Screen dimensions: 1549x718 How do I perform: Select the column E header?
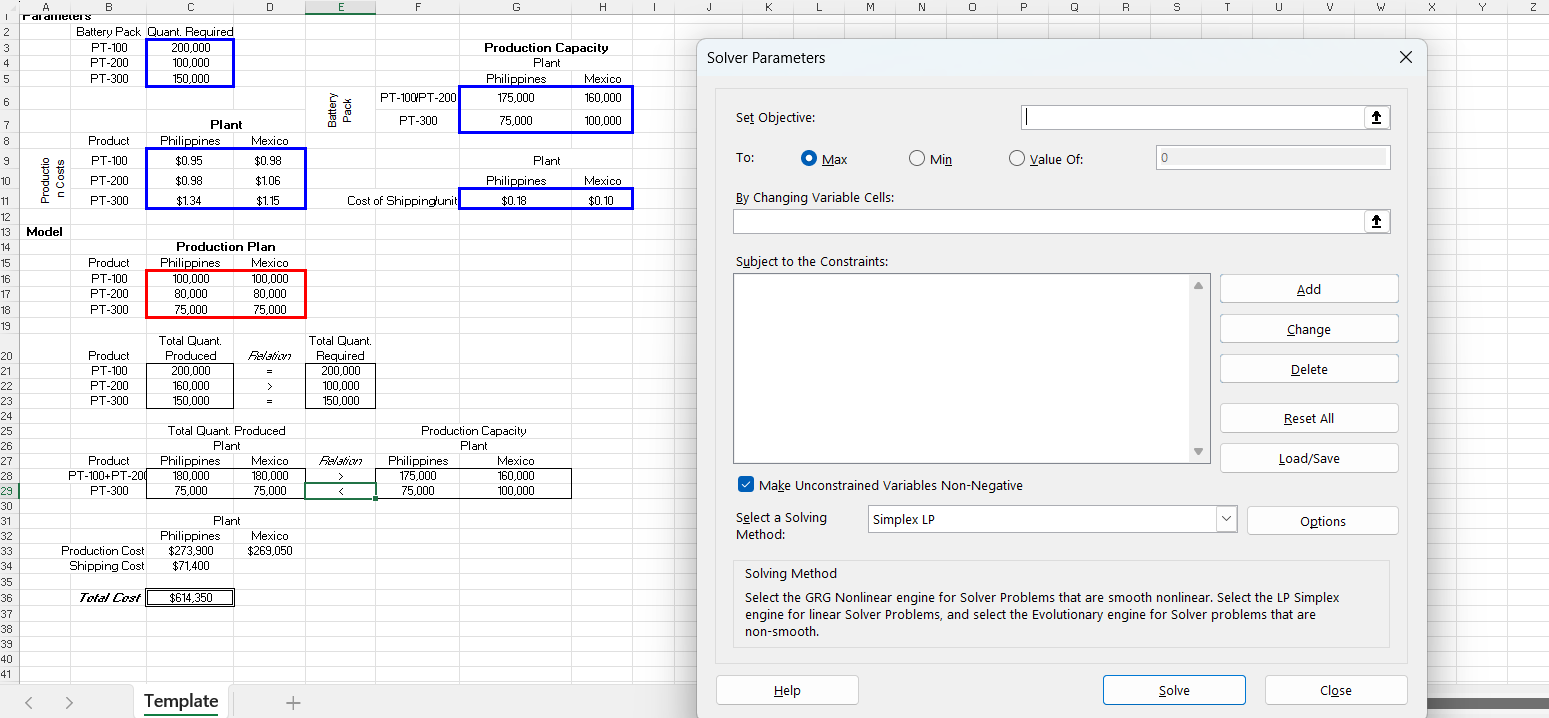tap(340, 8)
